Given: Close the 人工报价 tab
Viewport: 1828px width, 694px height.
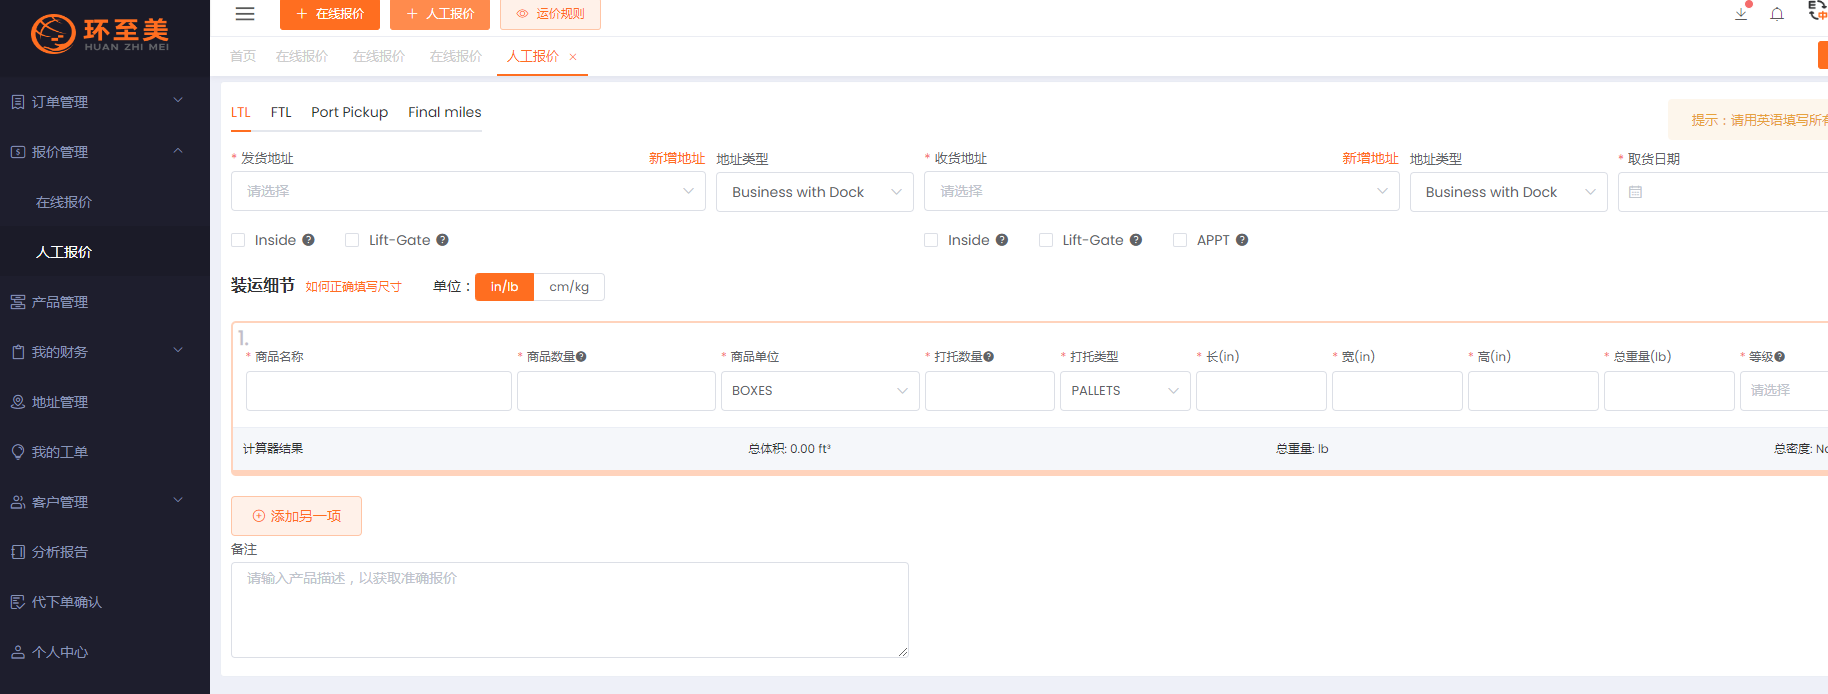Looking at the screenshot, I should 573,57.
